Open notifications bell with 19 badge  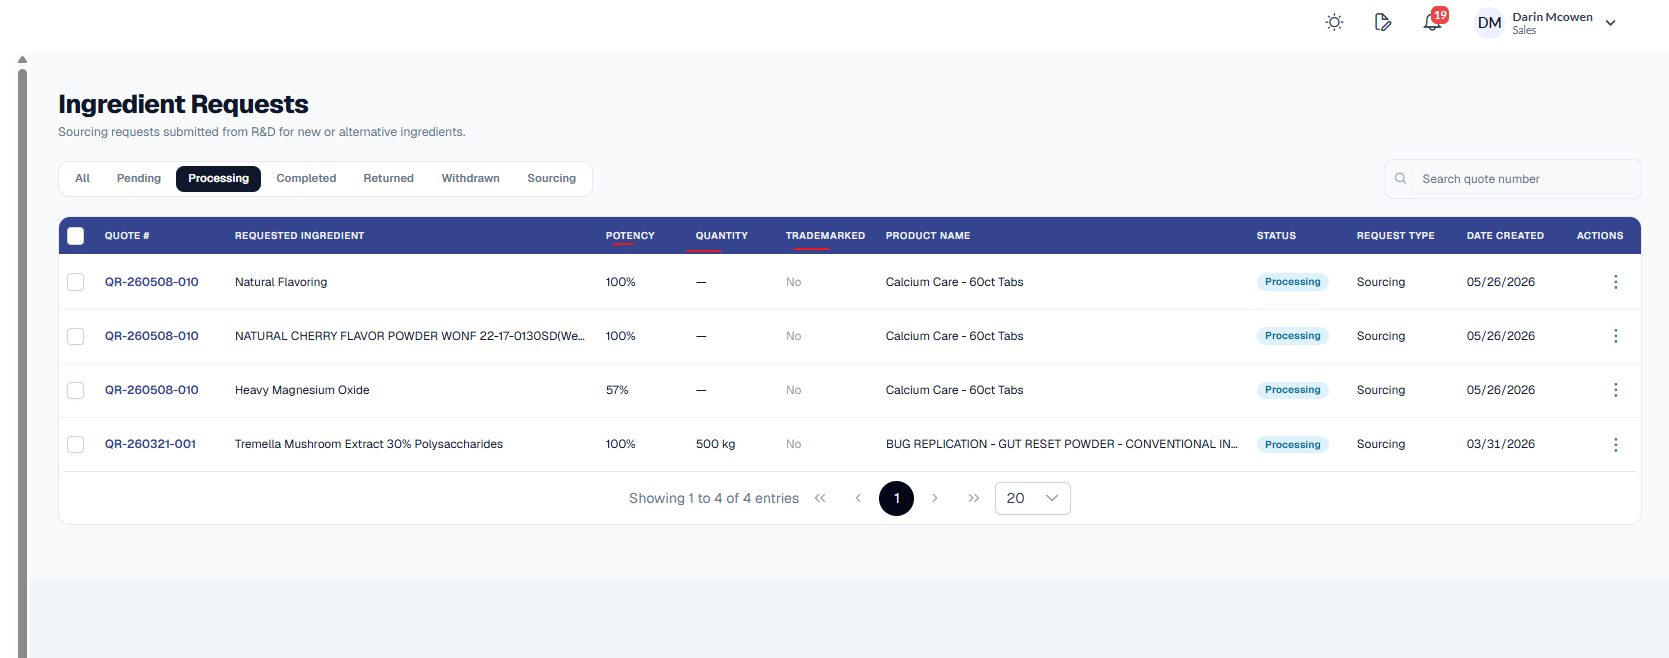click(1433, 22)
